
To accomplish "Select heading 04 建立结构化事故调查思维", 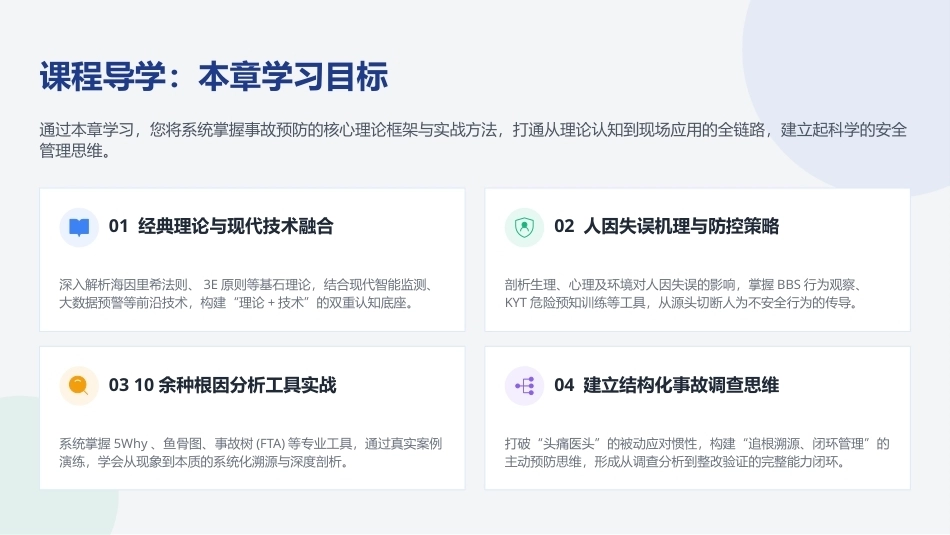I will tap(666, 385).
